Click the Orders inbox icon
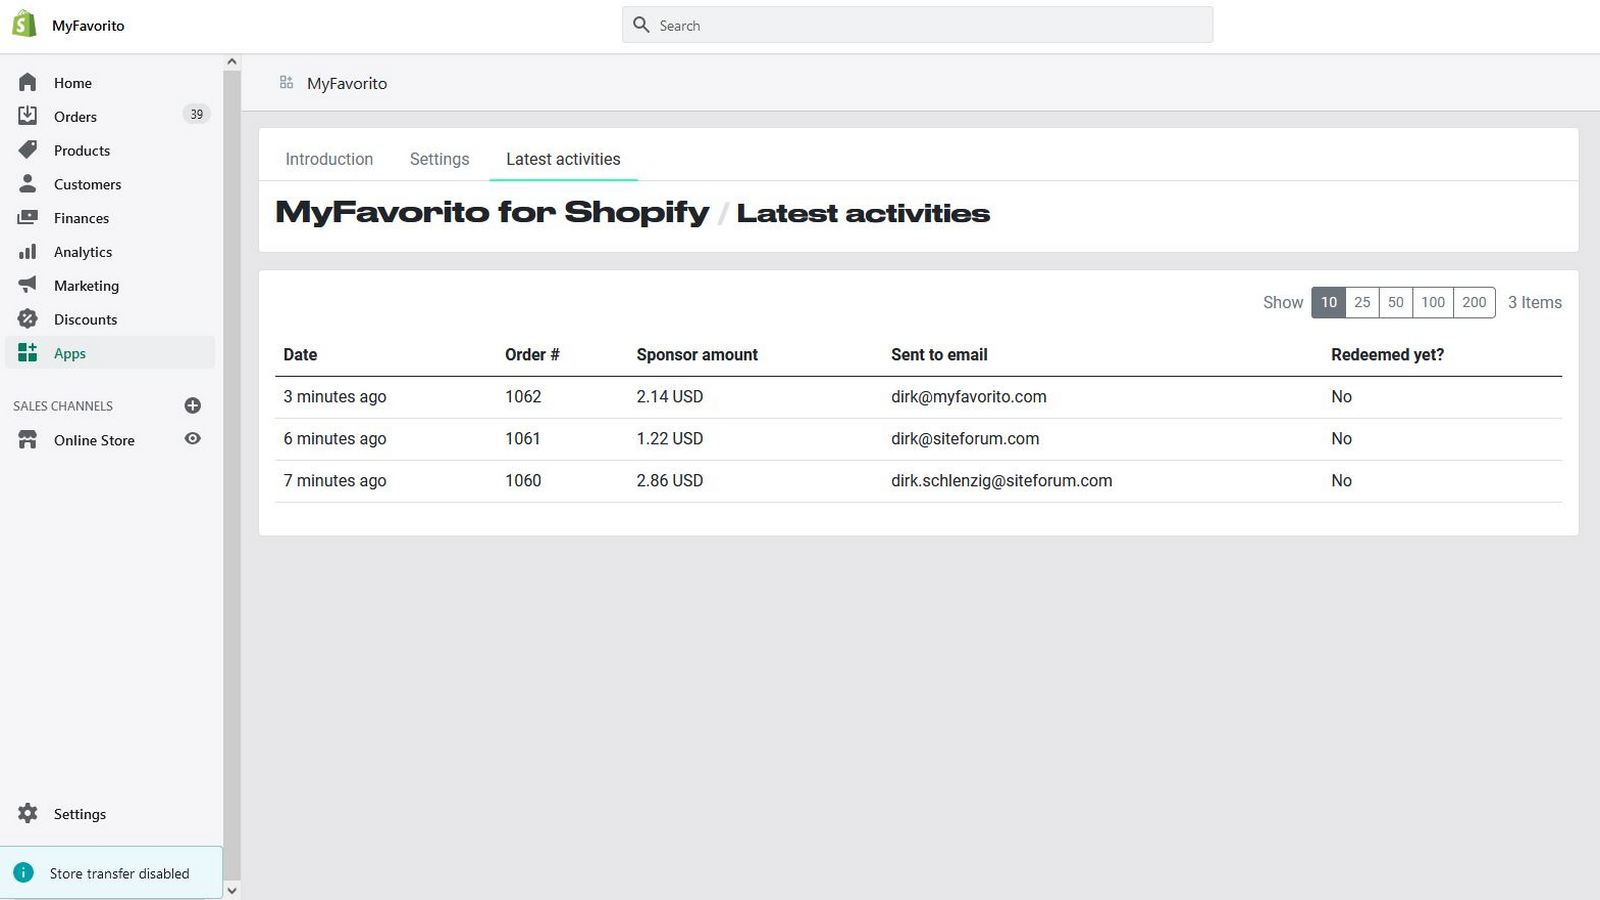Image resolution: width=1600 pixels, height=900 pixels. tap(28, 116)
